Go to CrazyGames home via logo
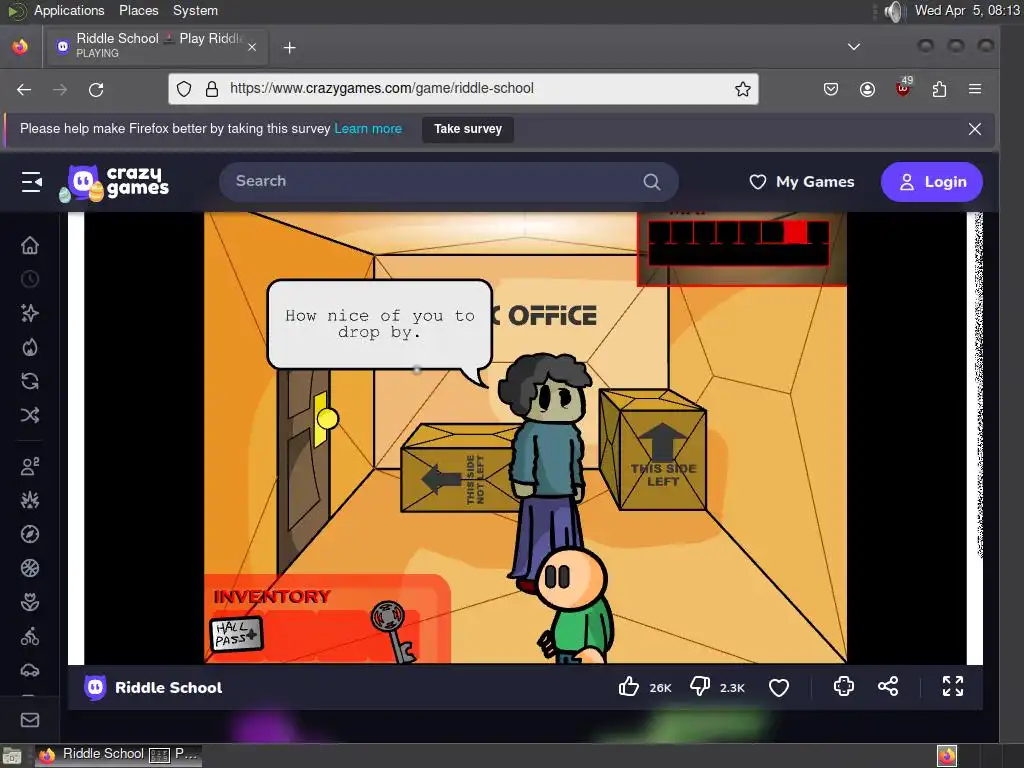 click(115, 182)
